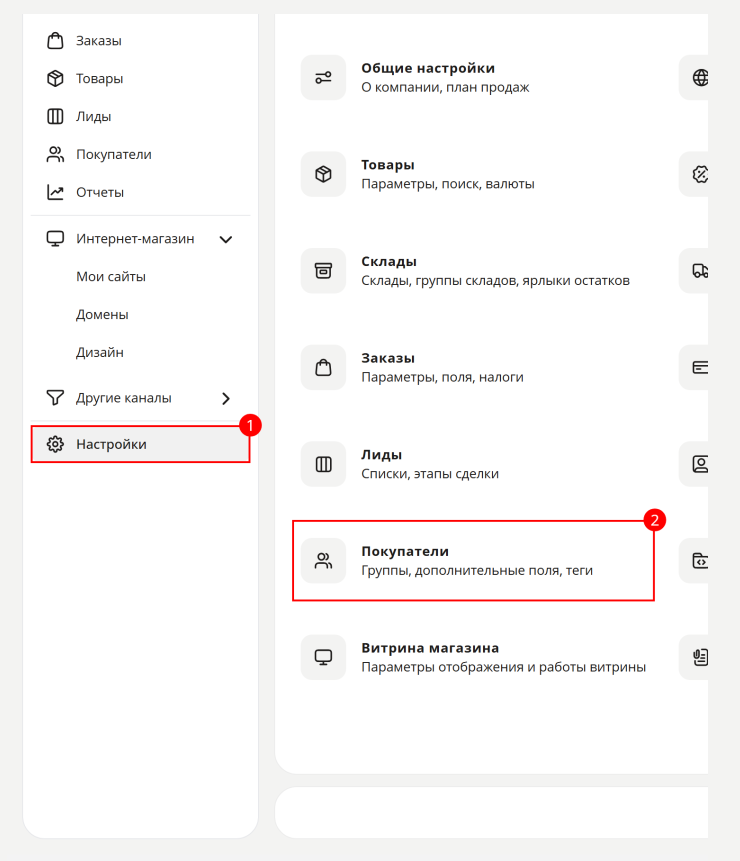This screenshot has width=740, height=861.
Task: Click the chart icon next to Отчеты
Action: pos(55,192)
